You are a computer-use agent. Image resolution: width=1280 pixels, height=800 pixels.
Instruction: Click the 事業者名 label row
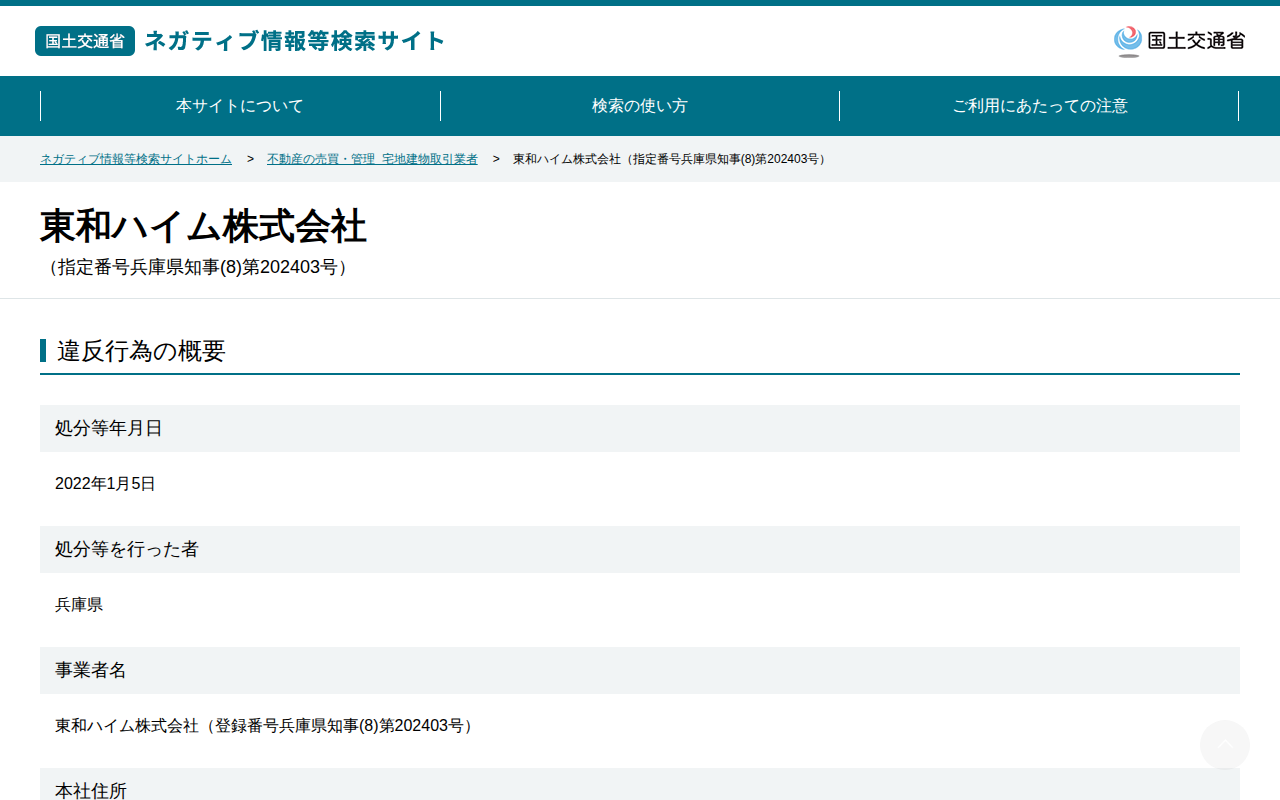pyautogui.click(x=640, y=670)
